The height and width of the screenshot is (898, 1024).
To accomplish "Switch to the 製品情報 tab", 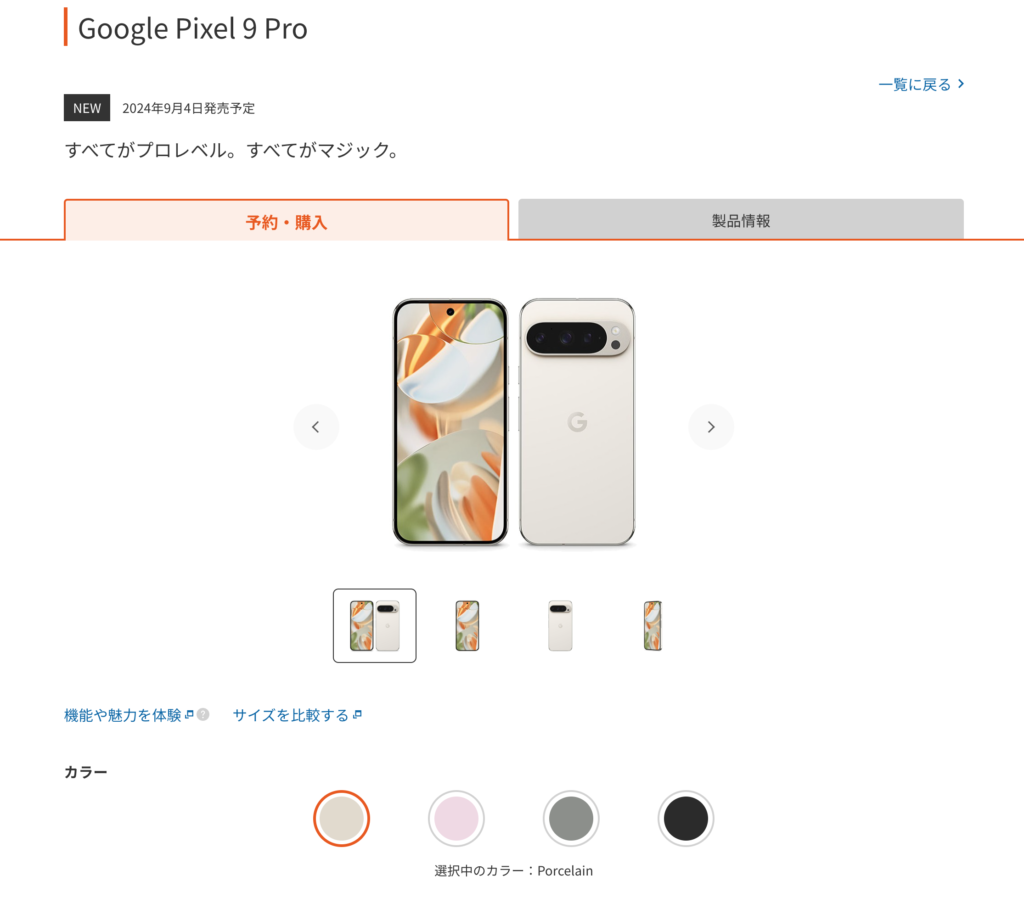I will pyautogui.click(x=741, y=220).
